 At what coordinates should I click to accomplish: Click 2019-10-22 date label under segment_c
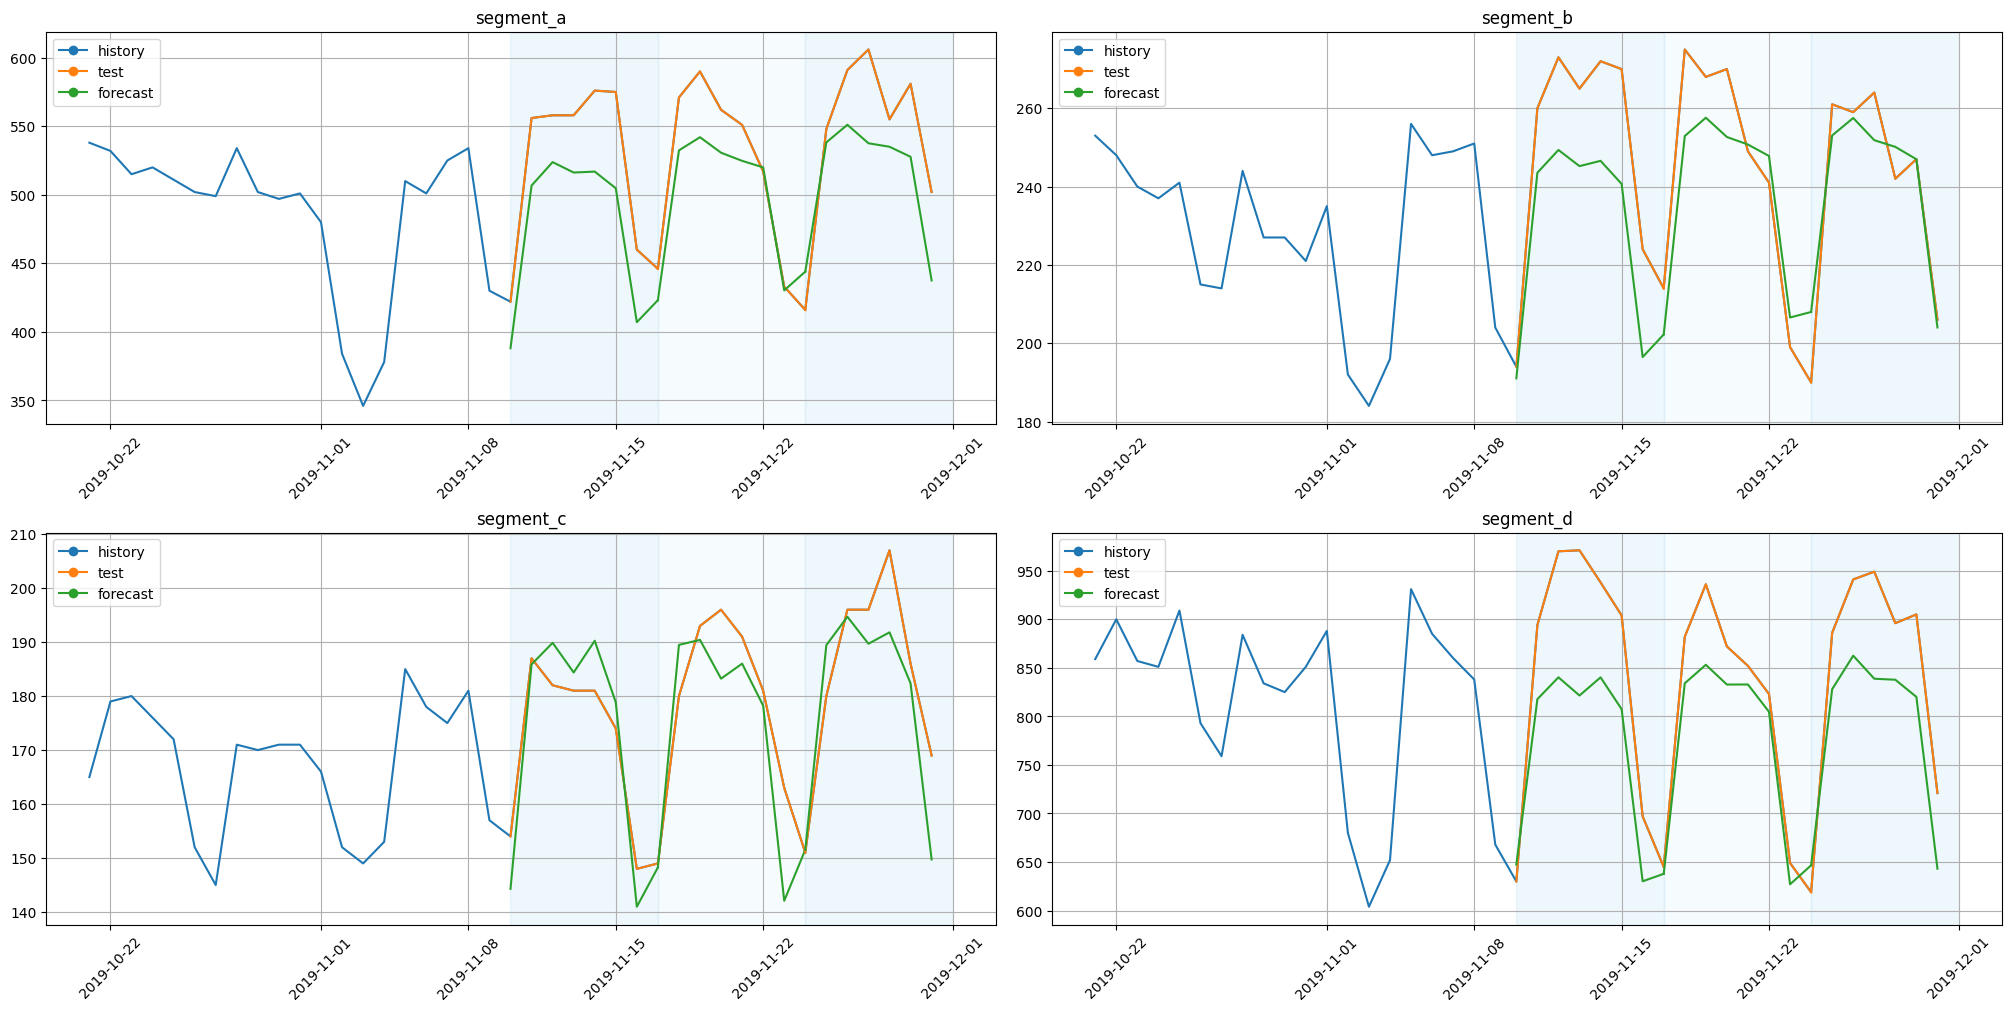point(109,968)
